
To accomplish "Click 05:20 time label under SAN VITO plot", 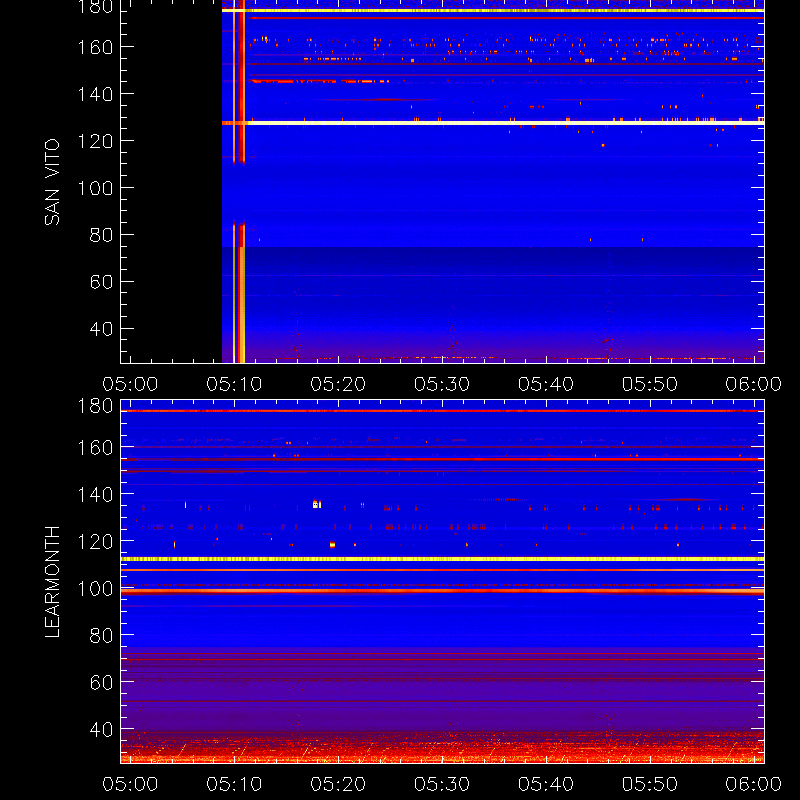I will pyautogui.click(x=338, y=384).
